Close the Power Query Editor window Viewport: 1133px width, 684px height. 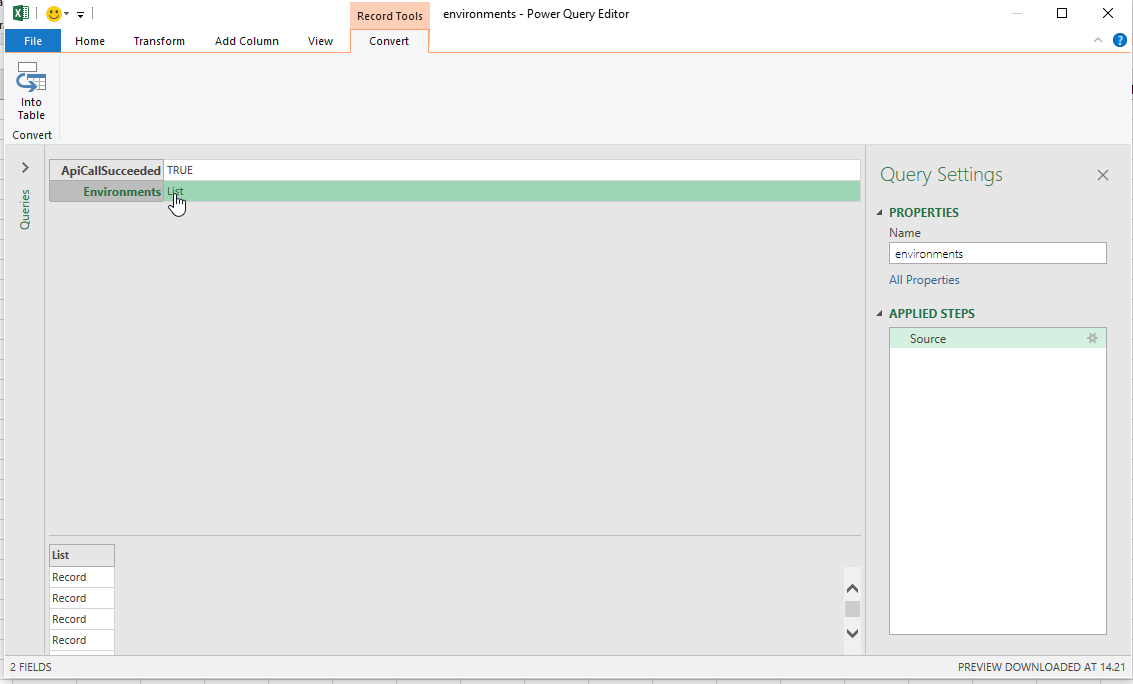click(1107, 13)
